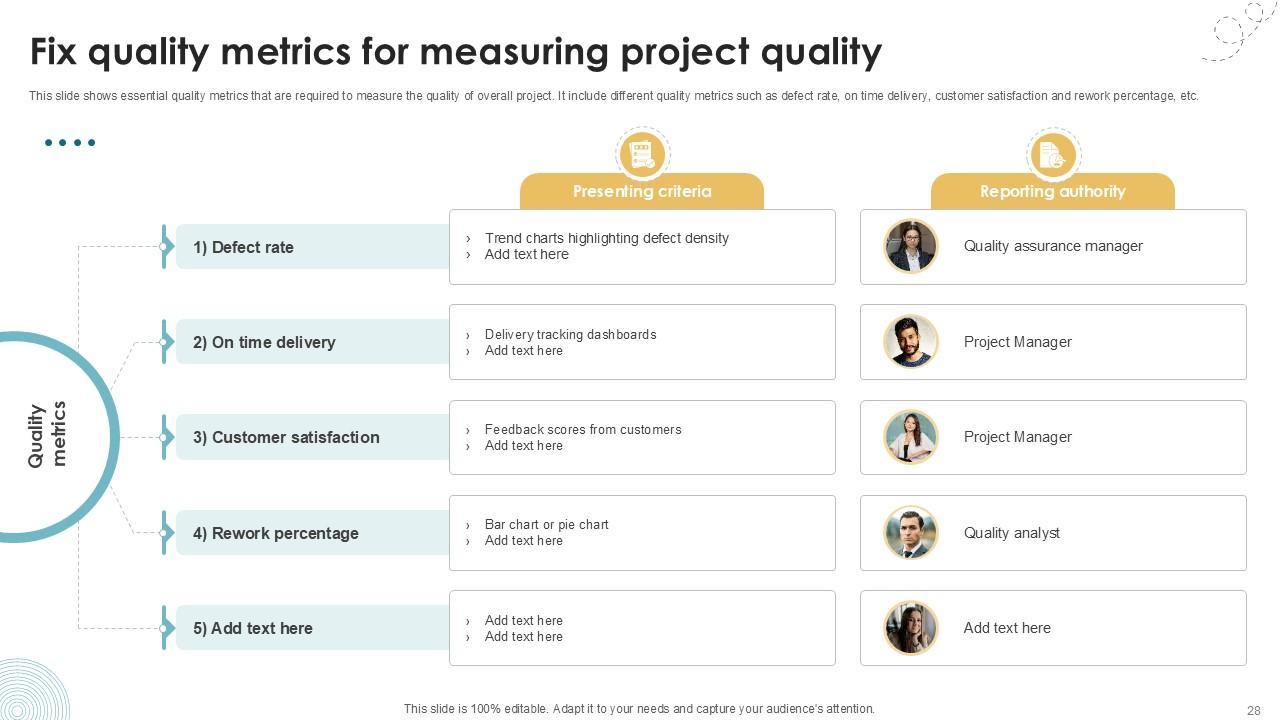Select the 4) Rework percentage label
The height and width of the screenshot is (720, 1280).
275,533
